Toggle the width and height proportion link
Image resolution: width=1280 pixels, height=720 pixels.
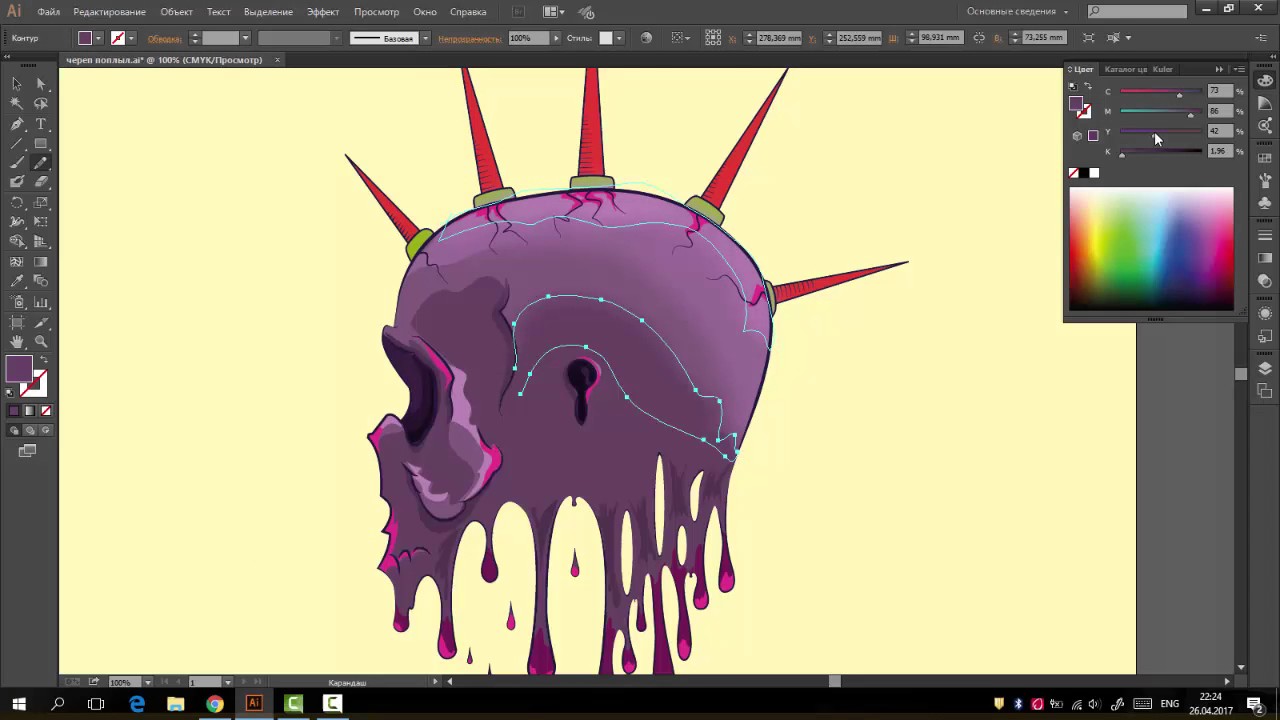click(979, 38)
